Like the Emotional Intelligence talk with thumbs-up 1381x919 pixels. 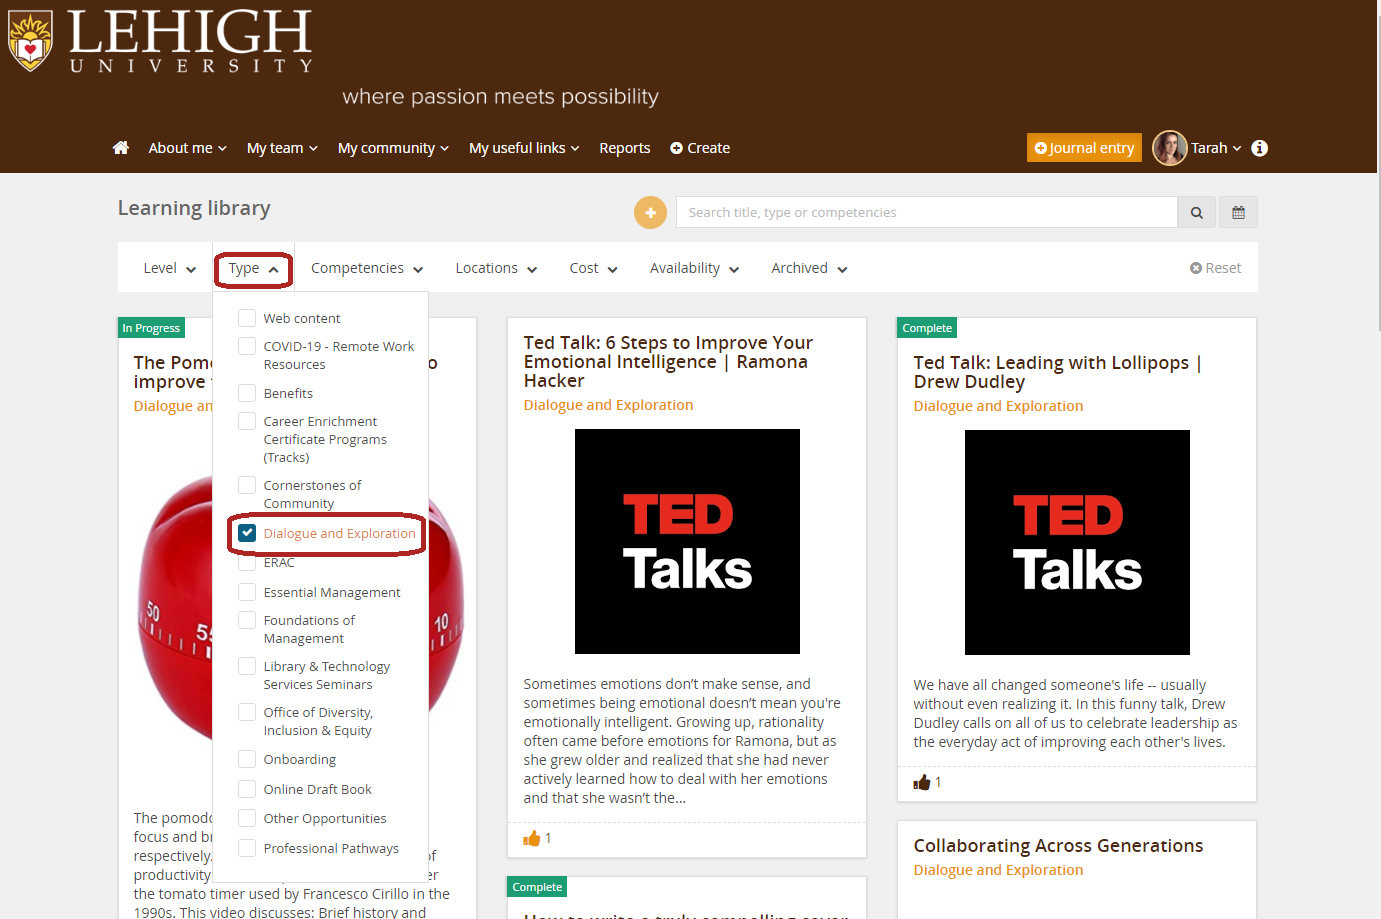click(x=532, y=838)
